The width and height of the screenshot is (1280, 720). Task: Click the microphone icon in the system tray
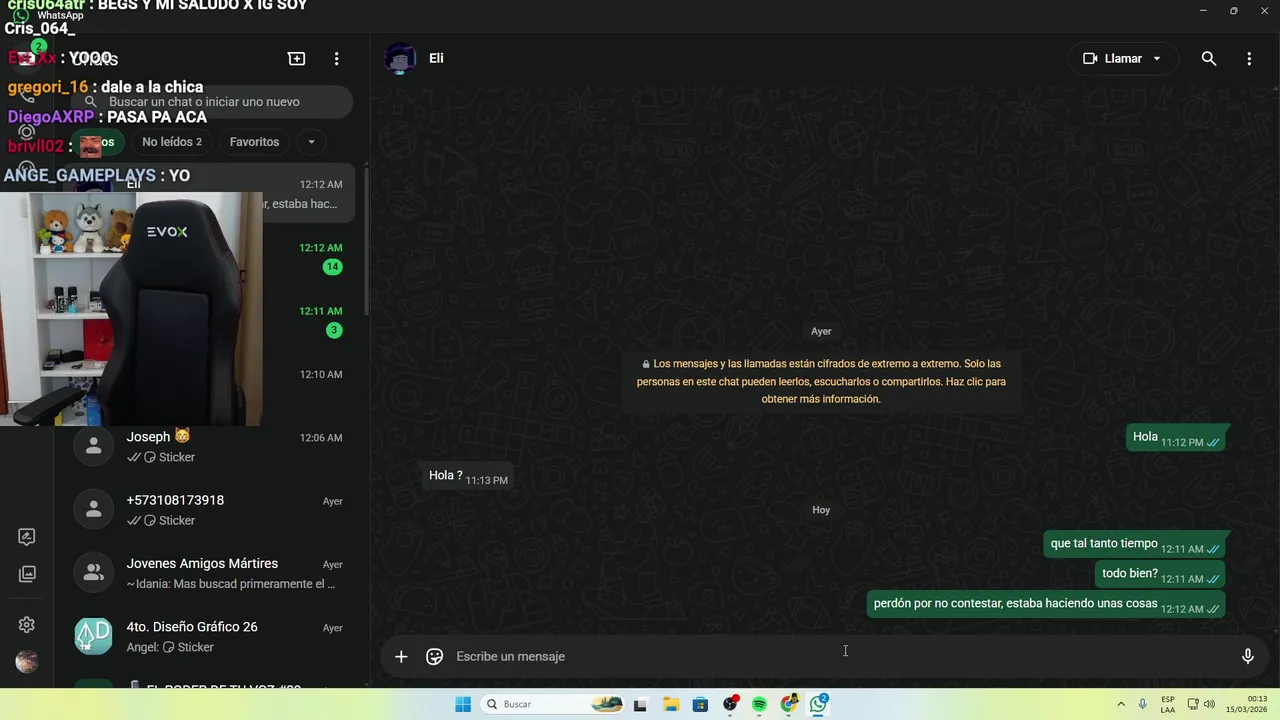(x=1143, y=704)
